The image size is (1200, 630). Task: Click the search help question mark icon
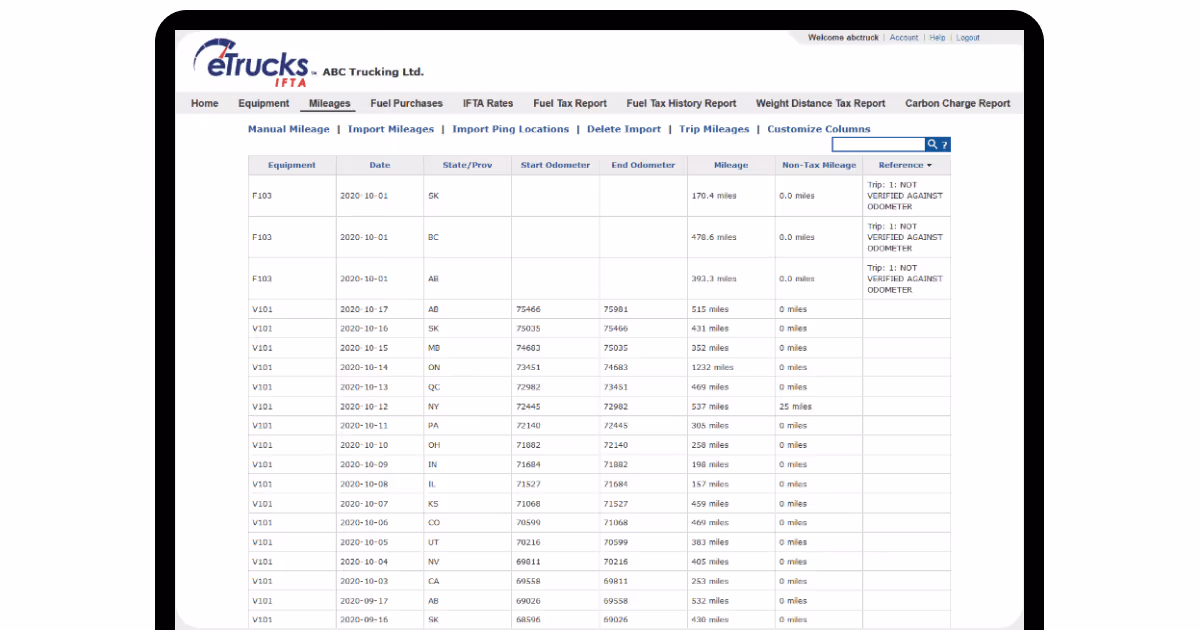(945, 145)
